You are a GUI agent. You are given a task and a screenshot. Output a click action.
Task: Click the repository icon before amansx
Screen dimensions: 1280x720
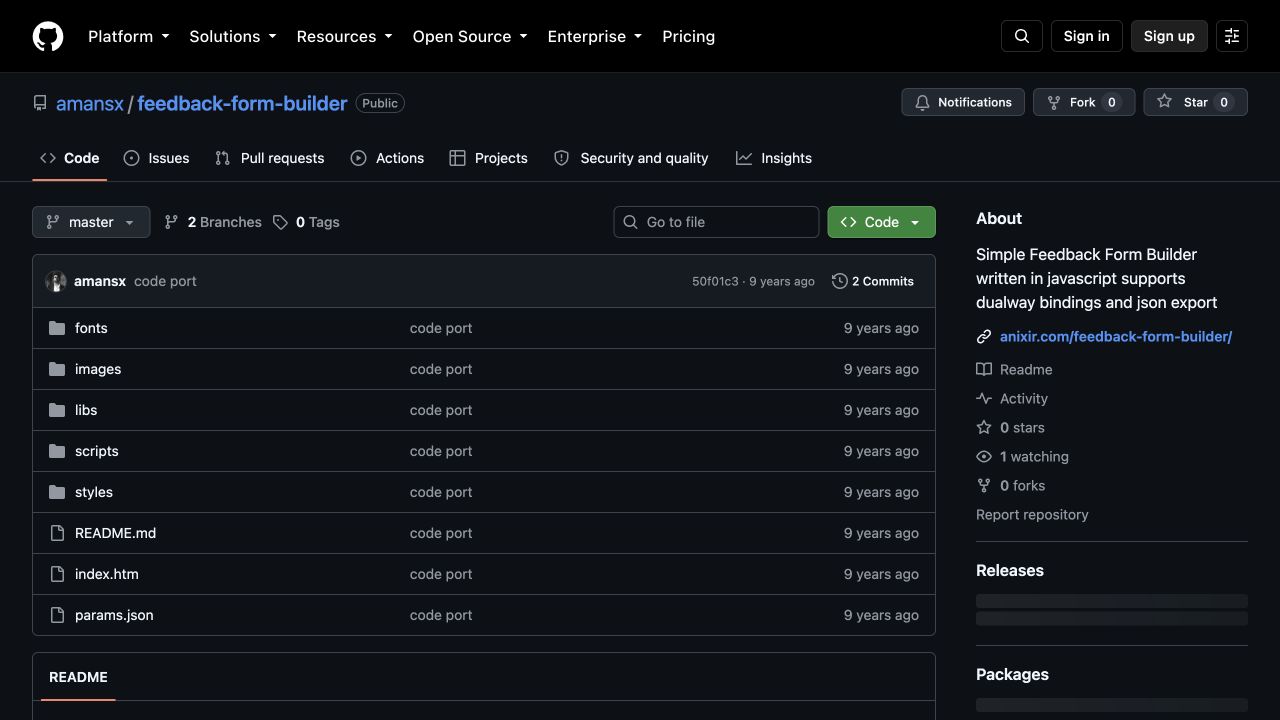tap(40, 103)
